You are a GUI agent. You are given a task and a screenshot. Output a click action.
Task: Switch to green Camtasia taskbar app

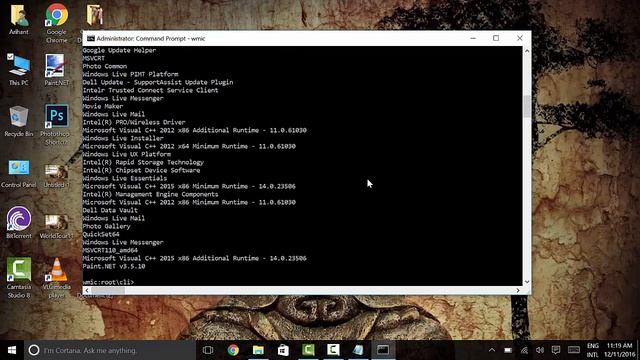[308, 350]
